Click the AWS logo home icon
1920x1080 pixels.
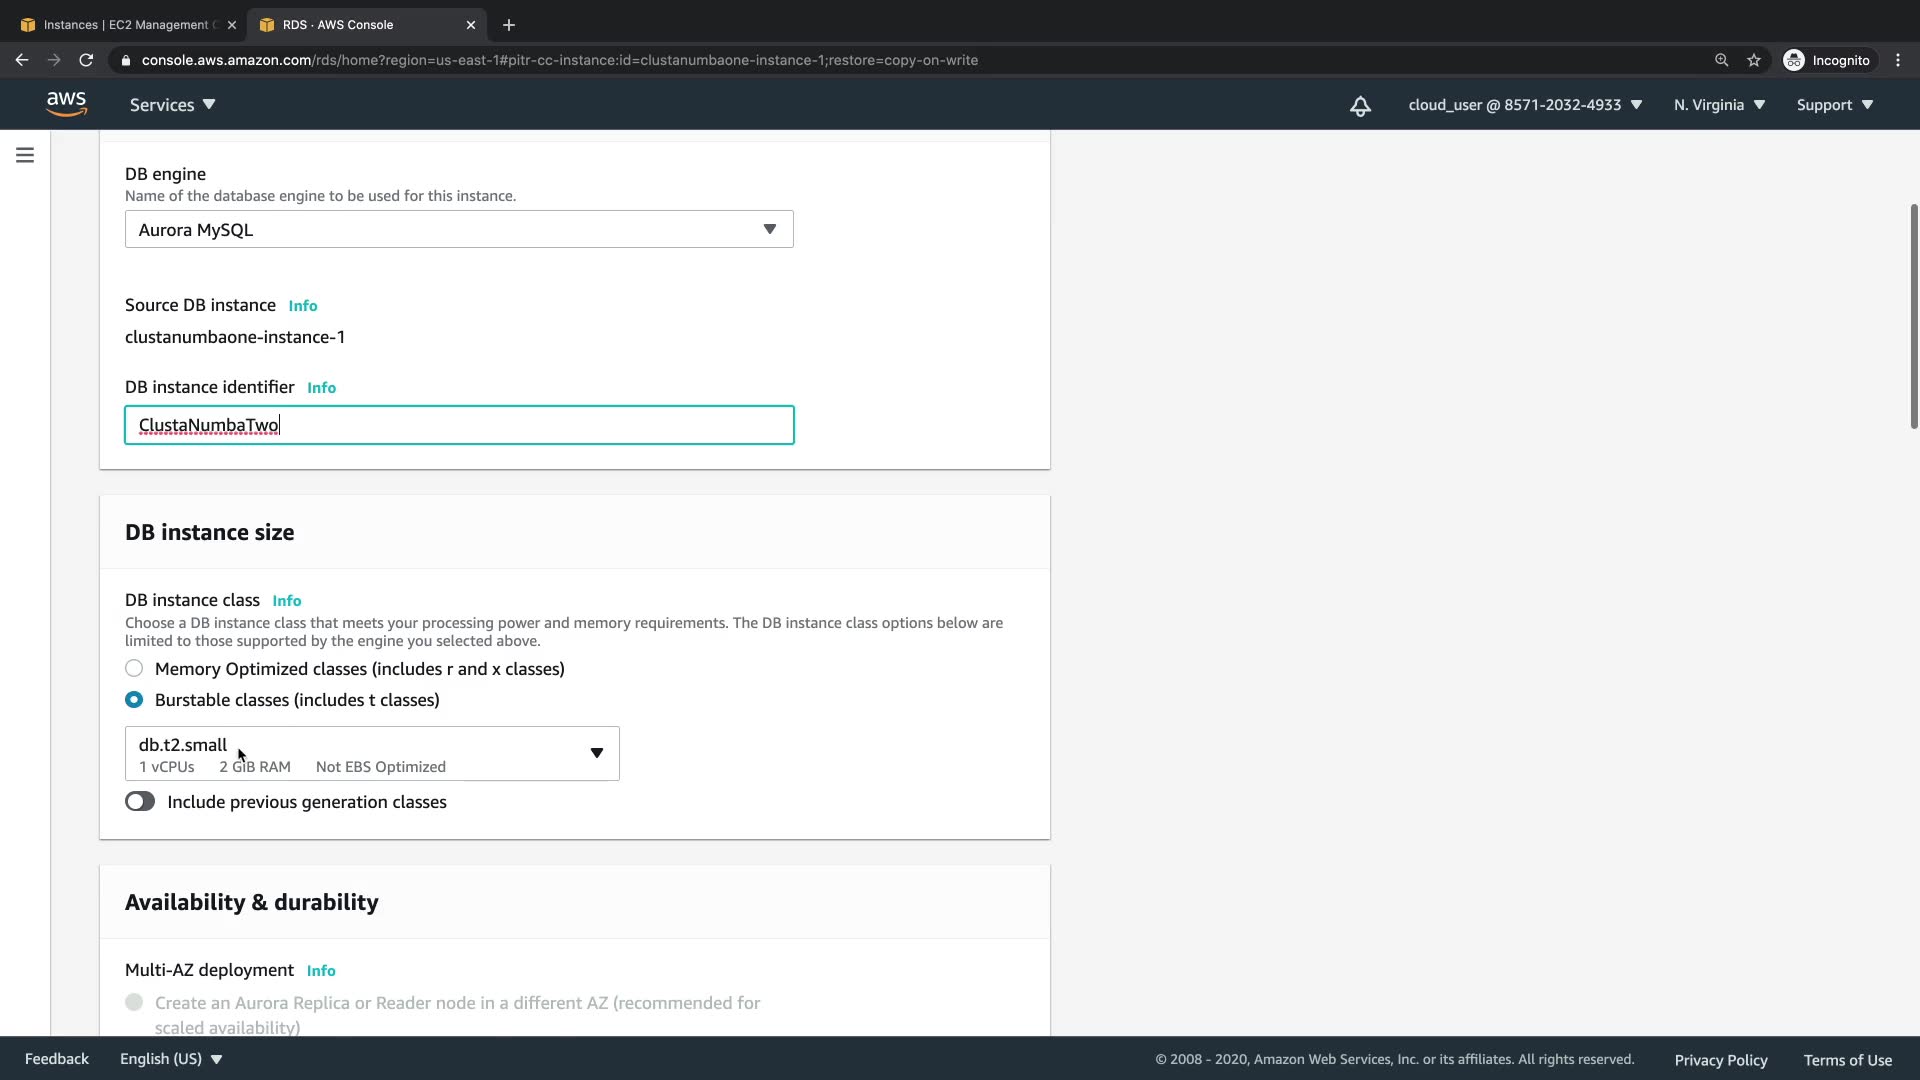66,104
